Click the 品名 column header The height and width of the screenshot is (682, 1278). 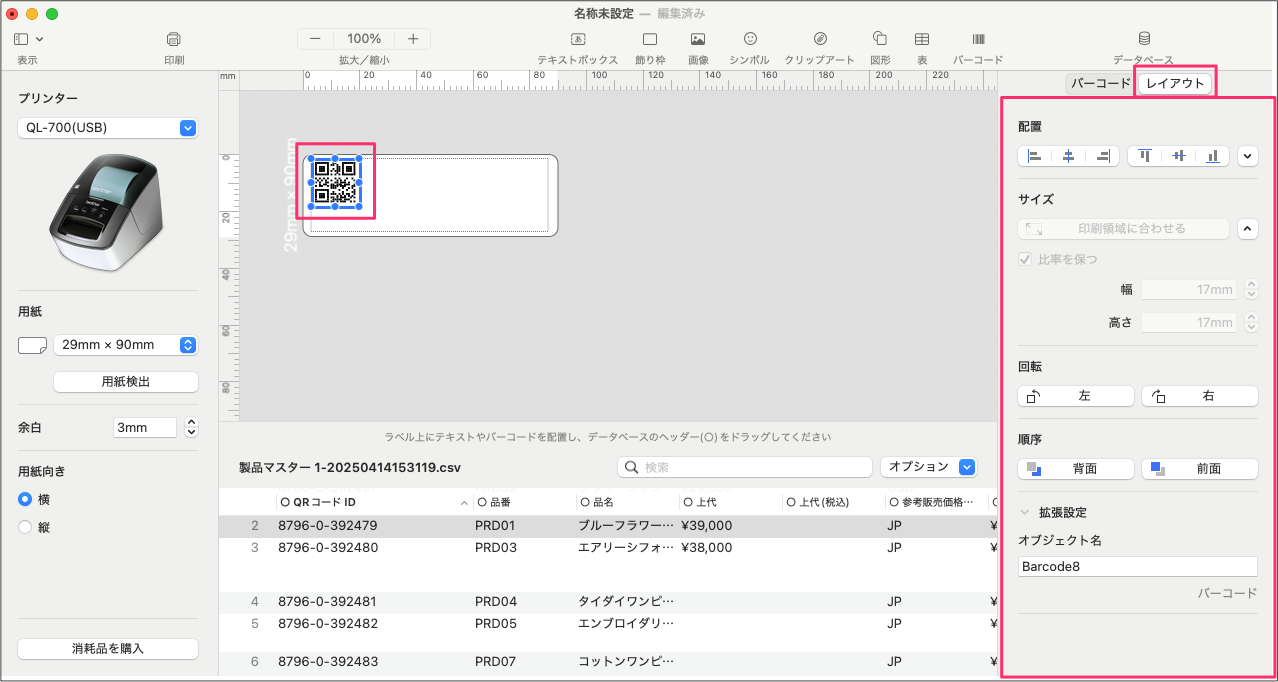[627, 502]
